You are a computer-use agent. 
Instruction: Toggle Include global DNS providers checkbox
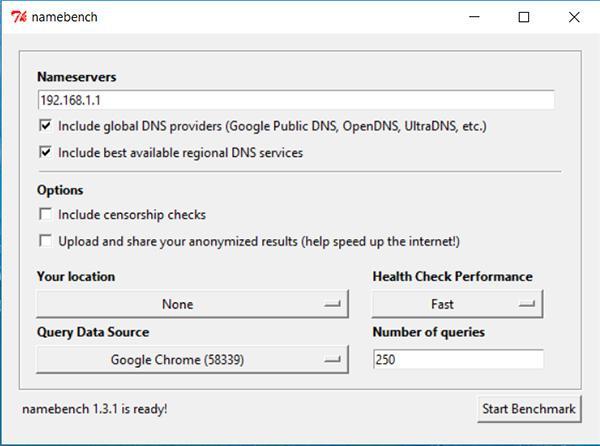(x=45, y=125)
